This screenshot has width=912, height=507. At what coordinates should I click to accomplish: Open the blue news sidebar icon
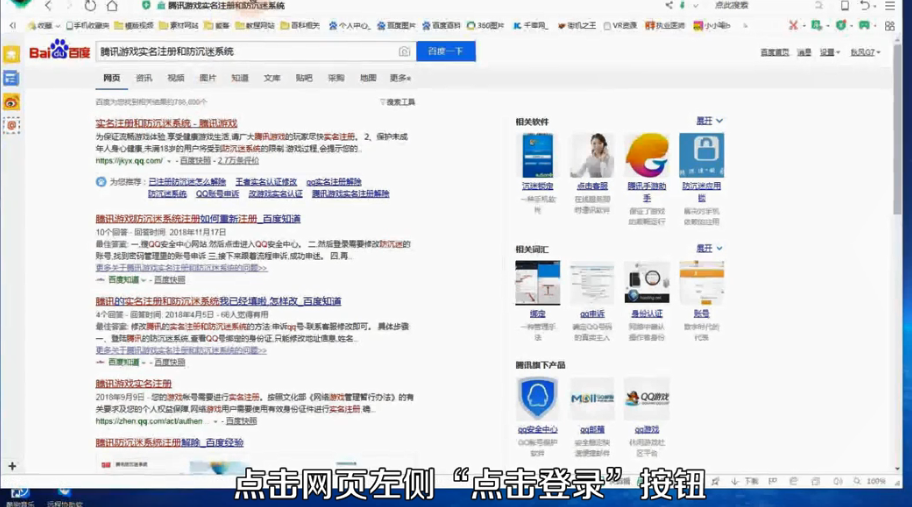(11, 78)
